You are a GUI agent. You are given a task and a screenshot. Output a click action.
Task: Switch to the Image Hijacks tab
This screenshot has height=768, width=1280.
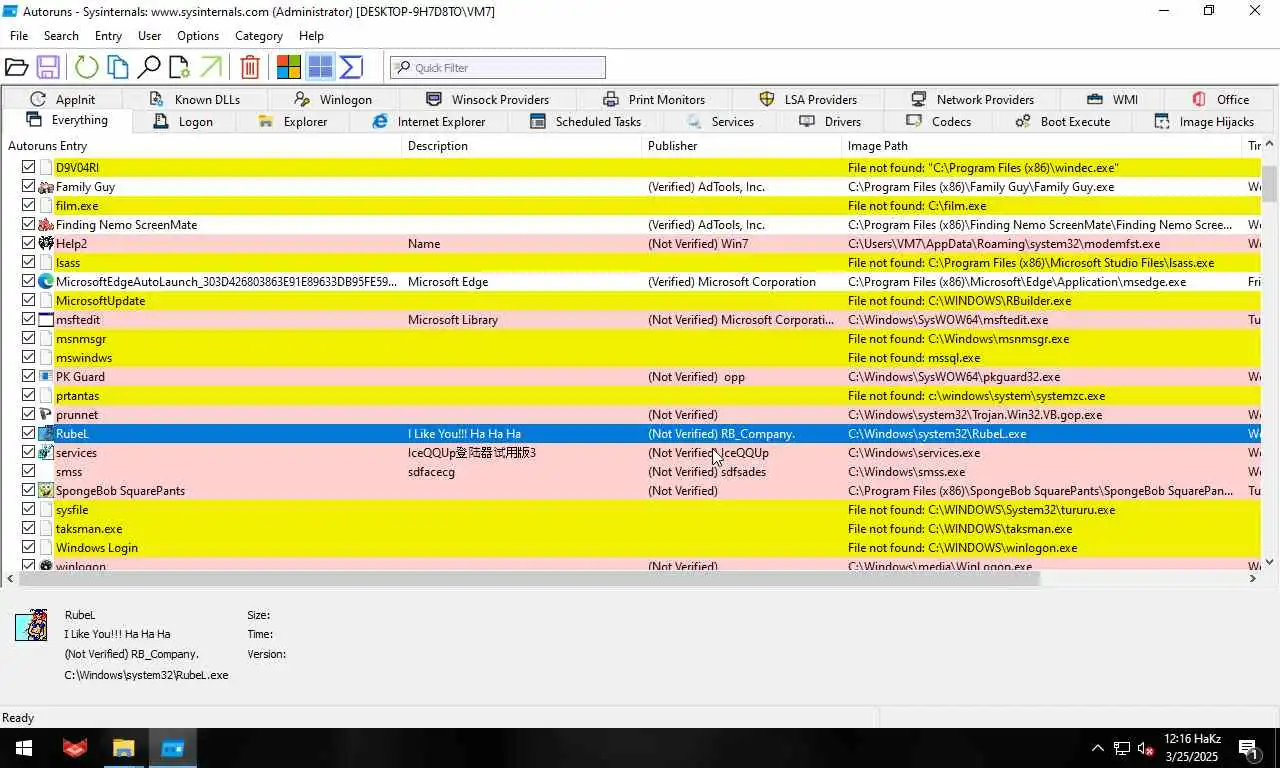[1206, 122]
